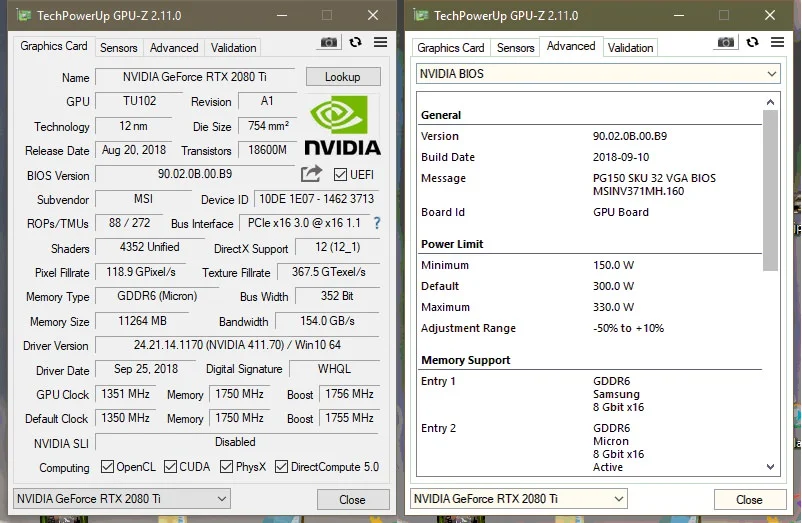Open the NVIDIA BIOS dropdown
The width and height of the screenshot is (802, 523).
point(597,74)
